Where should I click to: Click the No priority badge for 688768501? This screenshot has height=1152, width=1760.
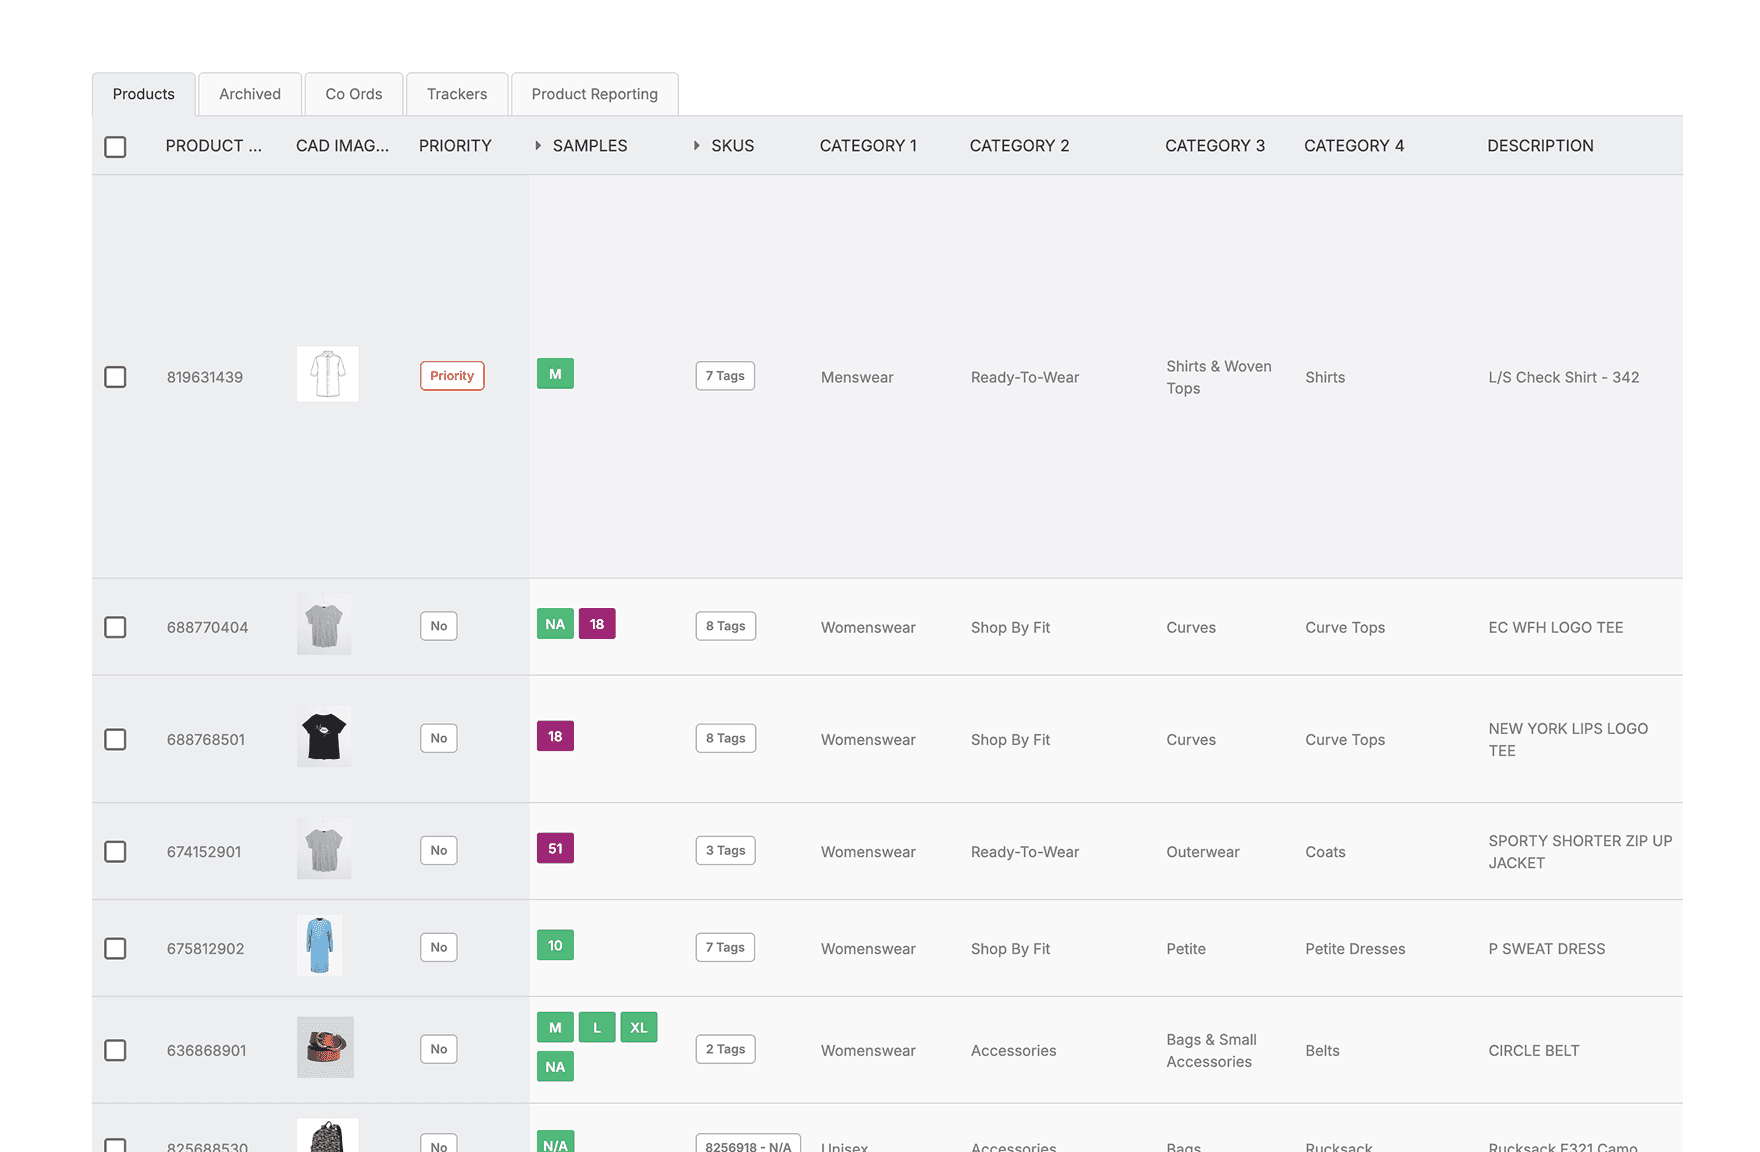439,738
